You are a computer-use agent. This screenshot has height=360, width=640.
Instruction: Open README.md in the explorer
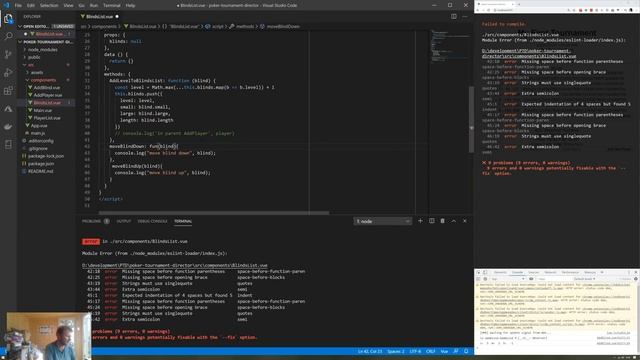[x=40, y=171]
